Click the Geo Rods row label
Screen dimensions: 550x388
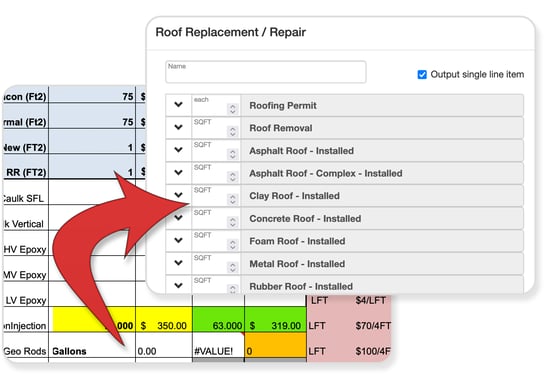pyautogui.click(x=25, y=351)
